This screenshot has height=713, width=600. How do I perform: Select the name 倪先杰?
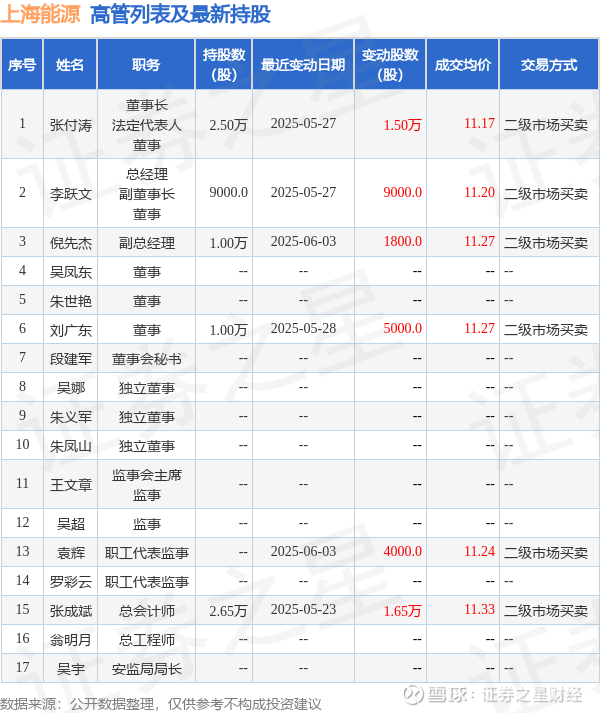click(x=71, y=243)
